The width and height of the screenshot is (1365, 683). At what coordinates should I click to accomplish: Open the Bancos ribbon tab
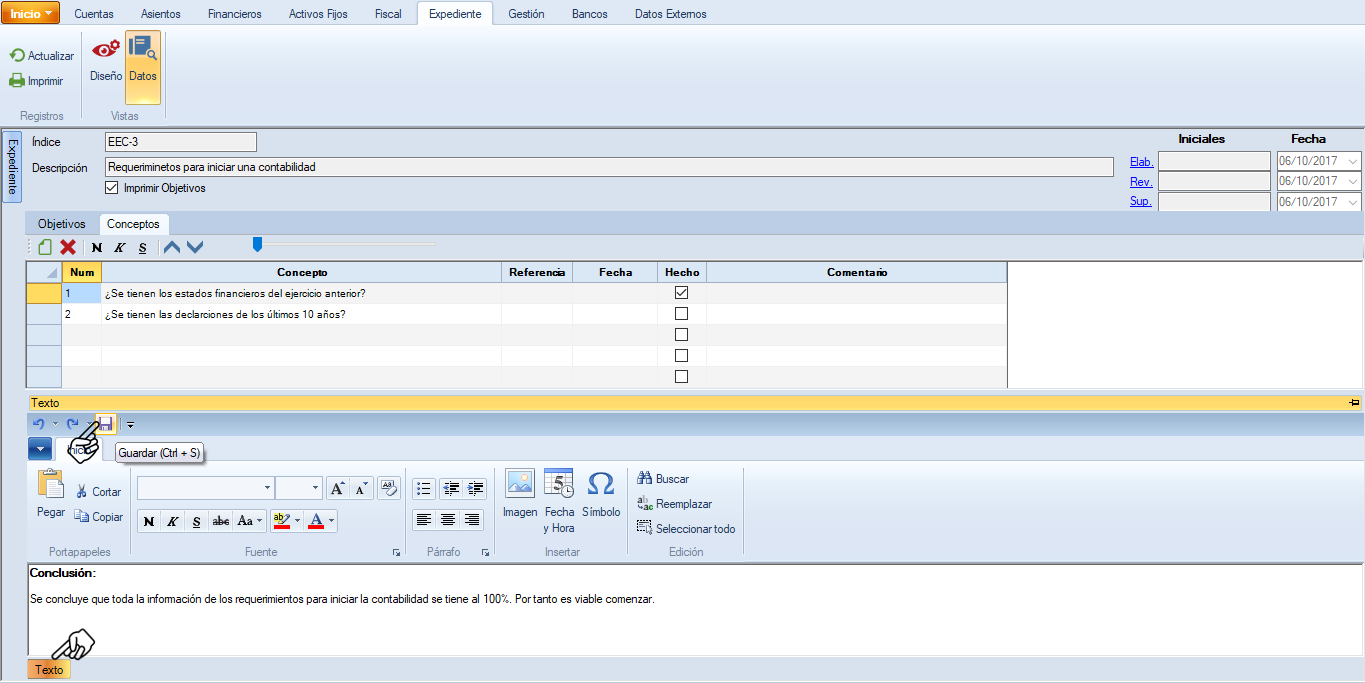coord(589,14)
